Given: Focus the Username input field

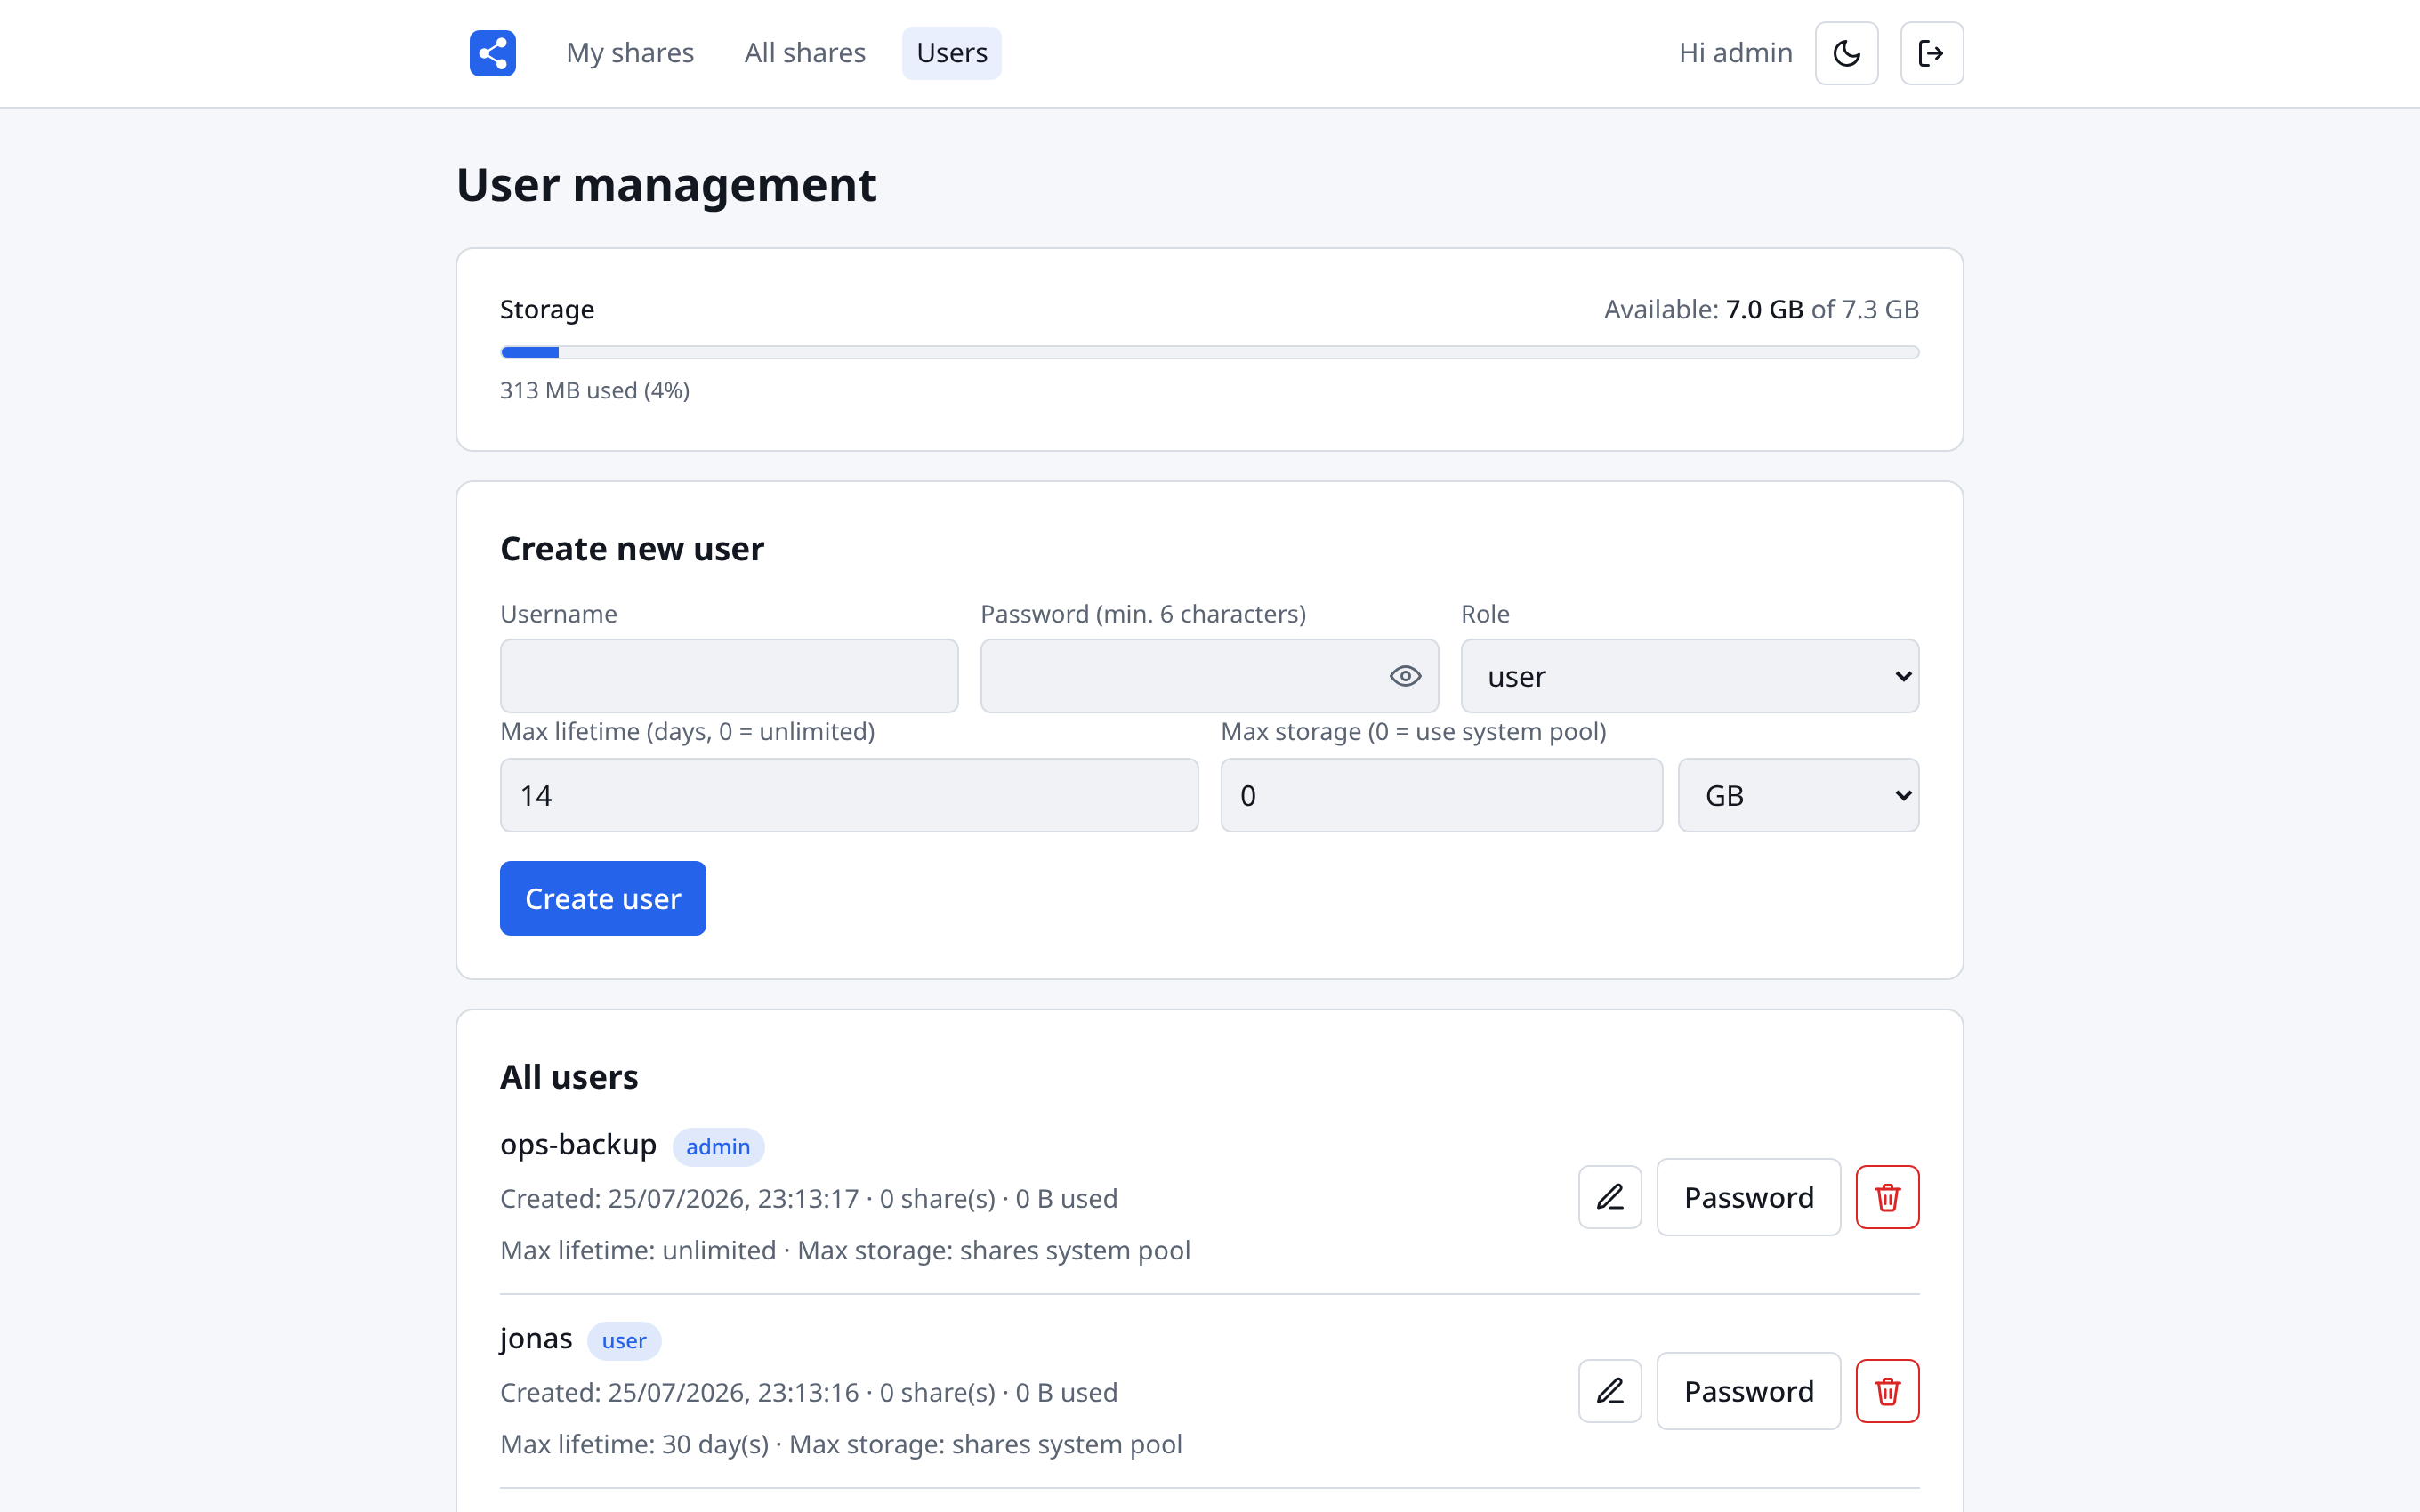Looking at the screenshot, I should click(729, 676).
